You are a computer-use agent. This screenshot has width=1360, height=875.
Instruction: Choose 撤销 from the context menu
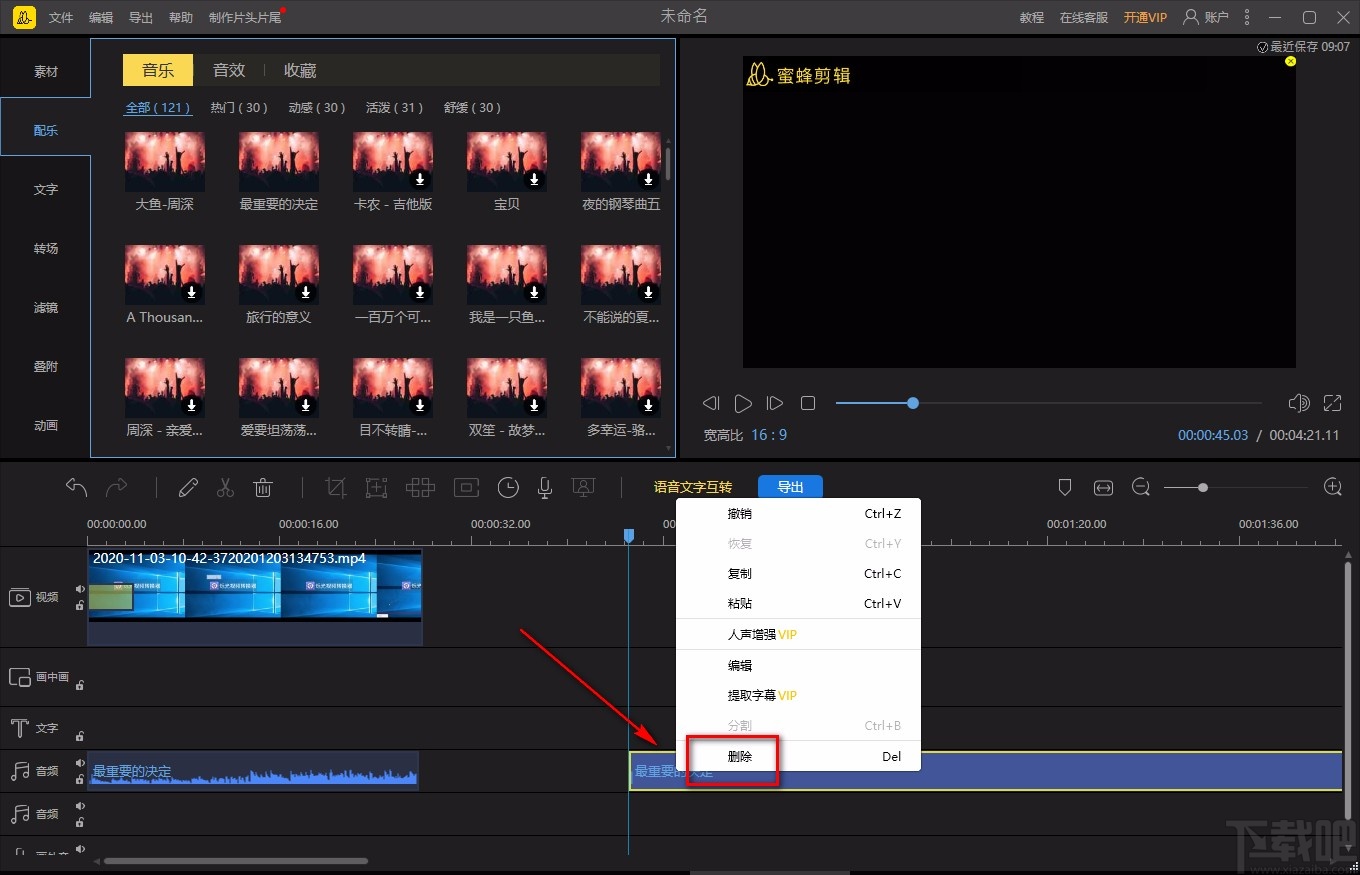click(x=798, y=514)
